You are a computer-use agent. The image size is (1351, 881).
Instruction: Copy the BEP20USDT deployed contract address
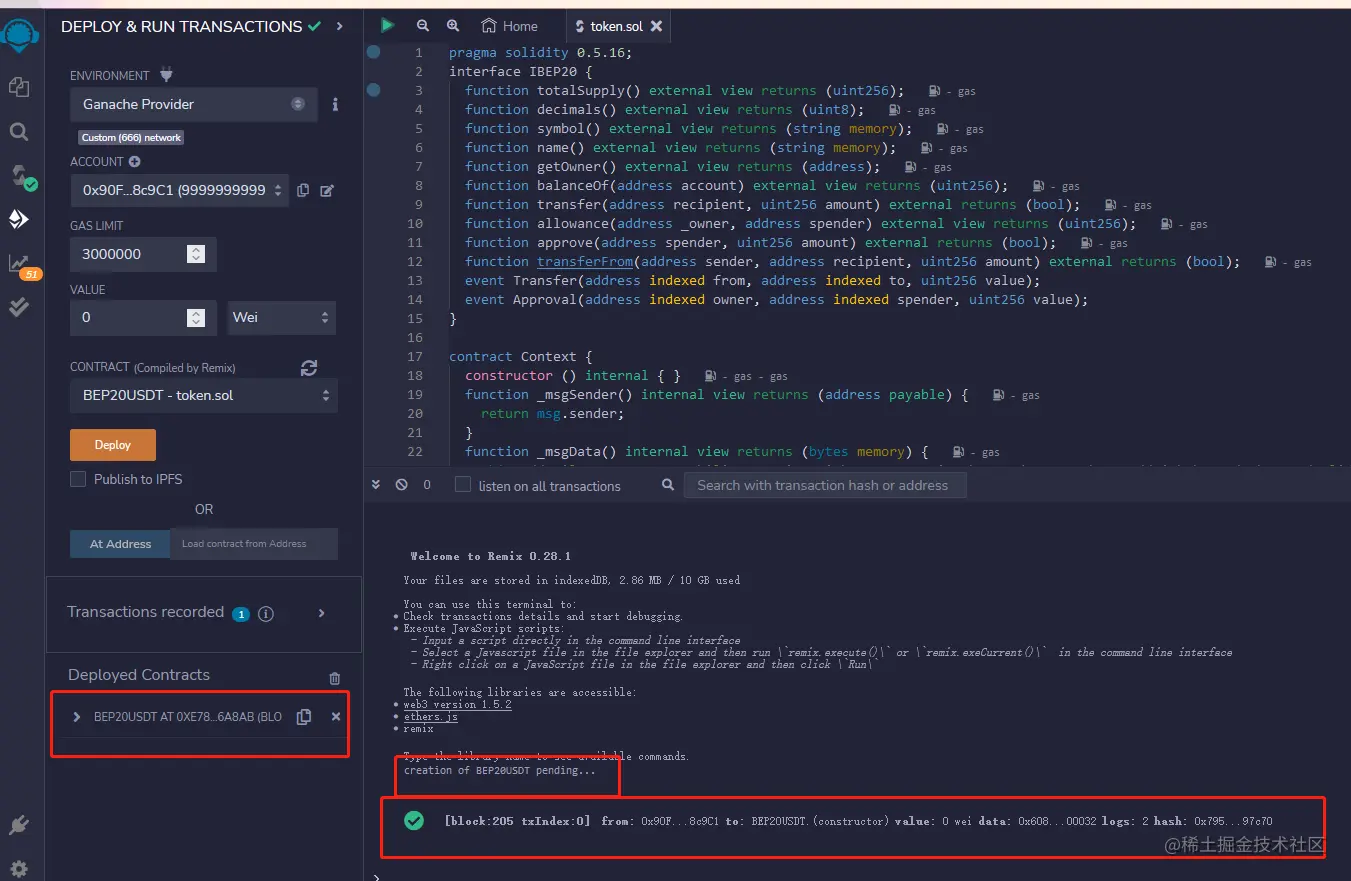click(304, 717)
